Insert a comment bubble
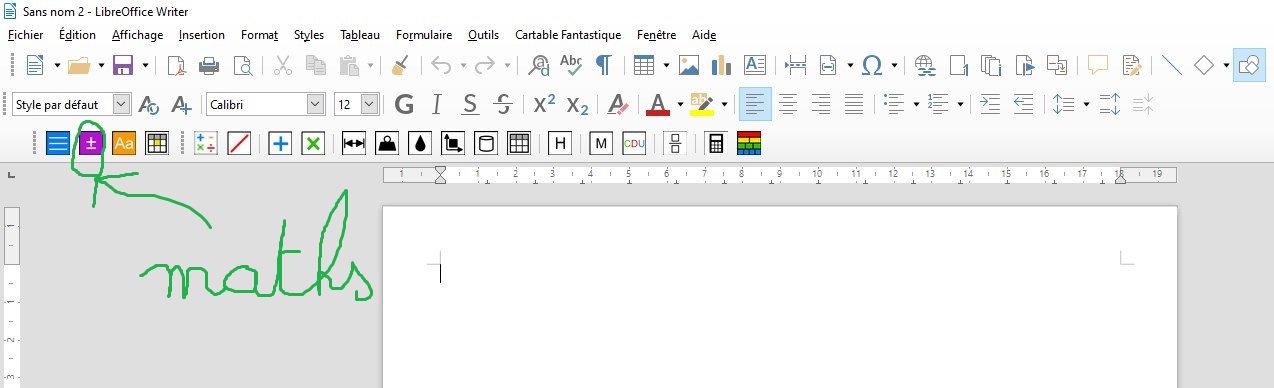This screenshot has width=1274, height=388. pos(1099,65)
